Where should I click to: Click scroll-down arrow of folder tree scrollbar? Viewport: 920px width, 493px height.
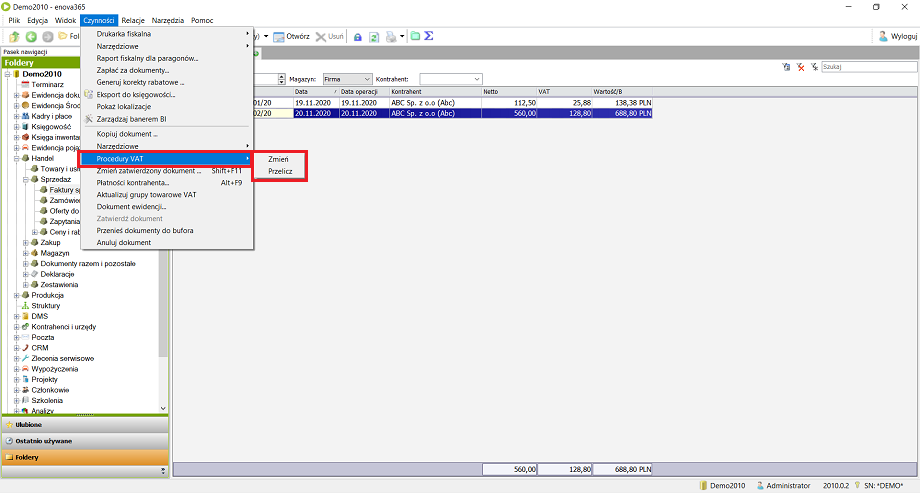[163, 408]
